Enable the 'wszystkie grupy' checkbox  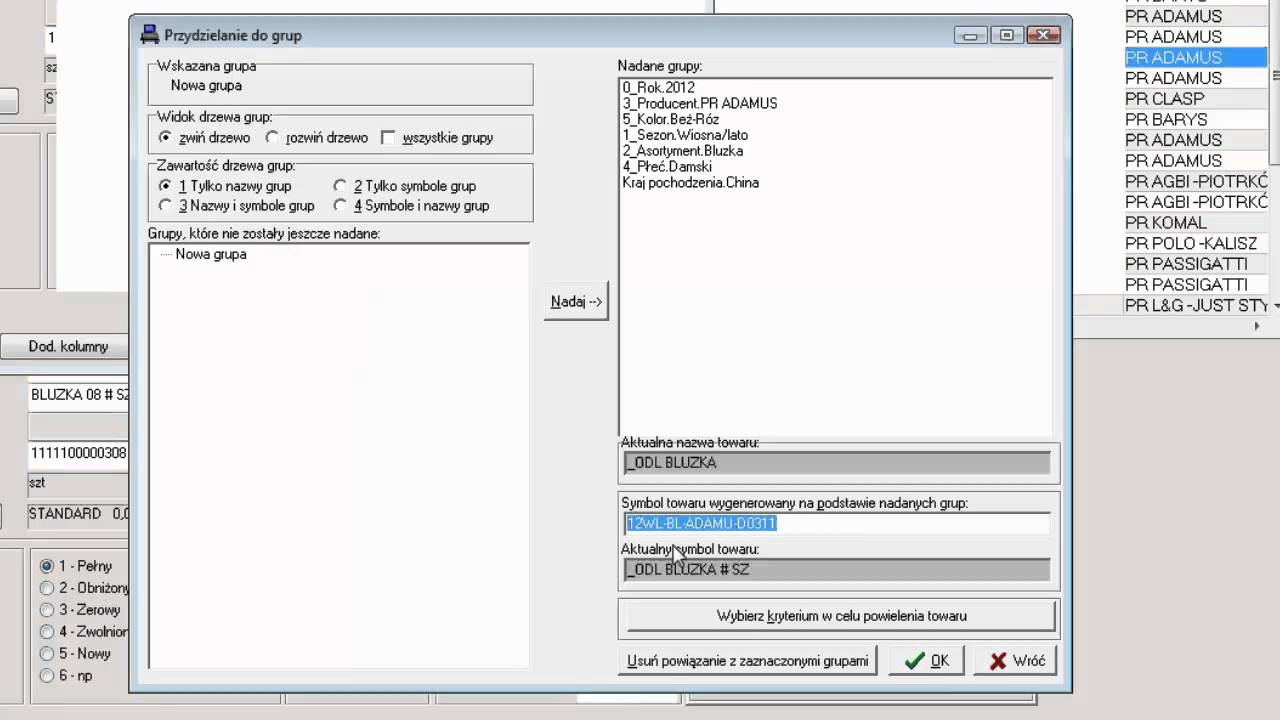pyautogui.click(x=388, y=138)
